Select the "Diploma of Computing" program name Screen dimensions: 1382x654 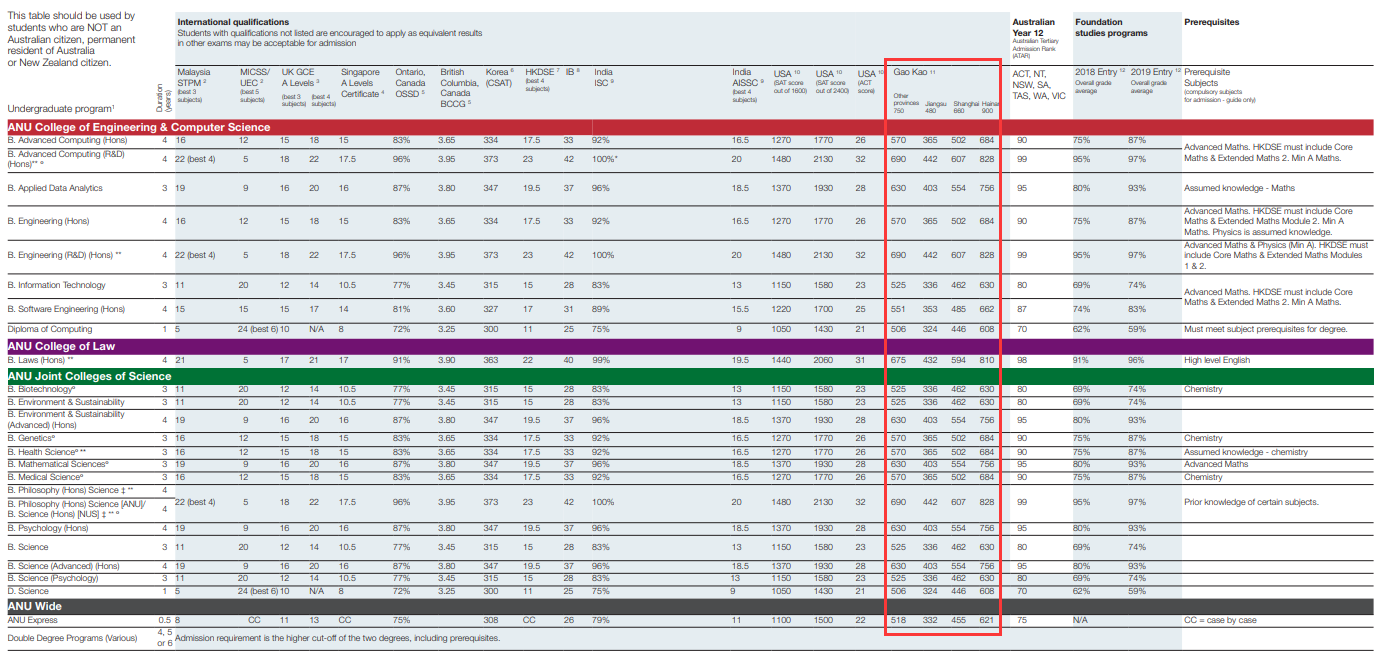point(50,329)
